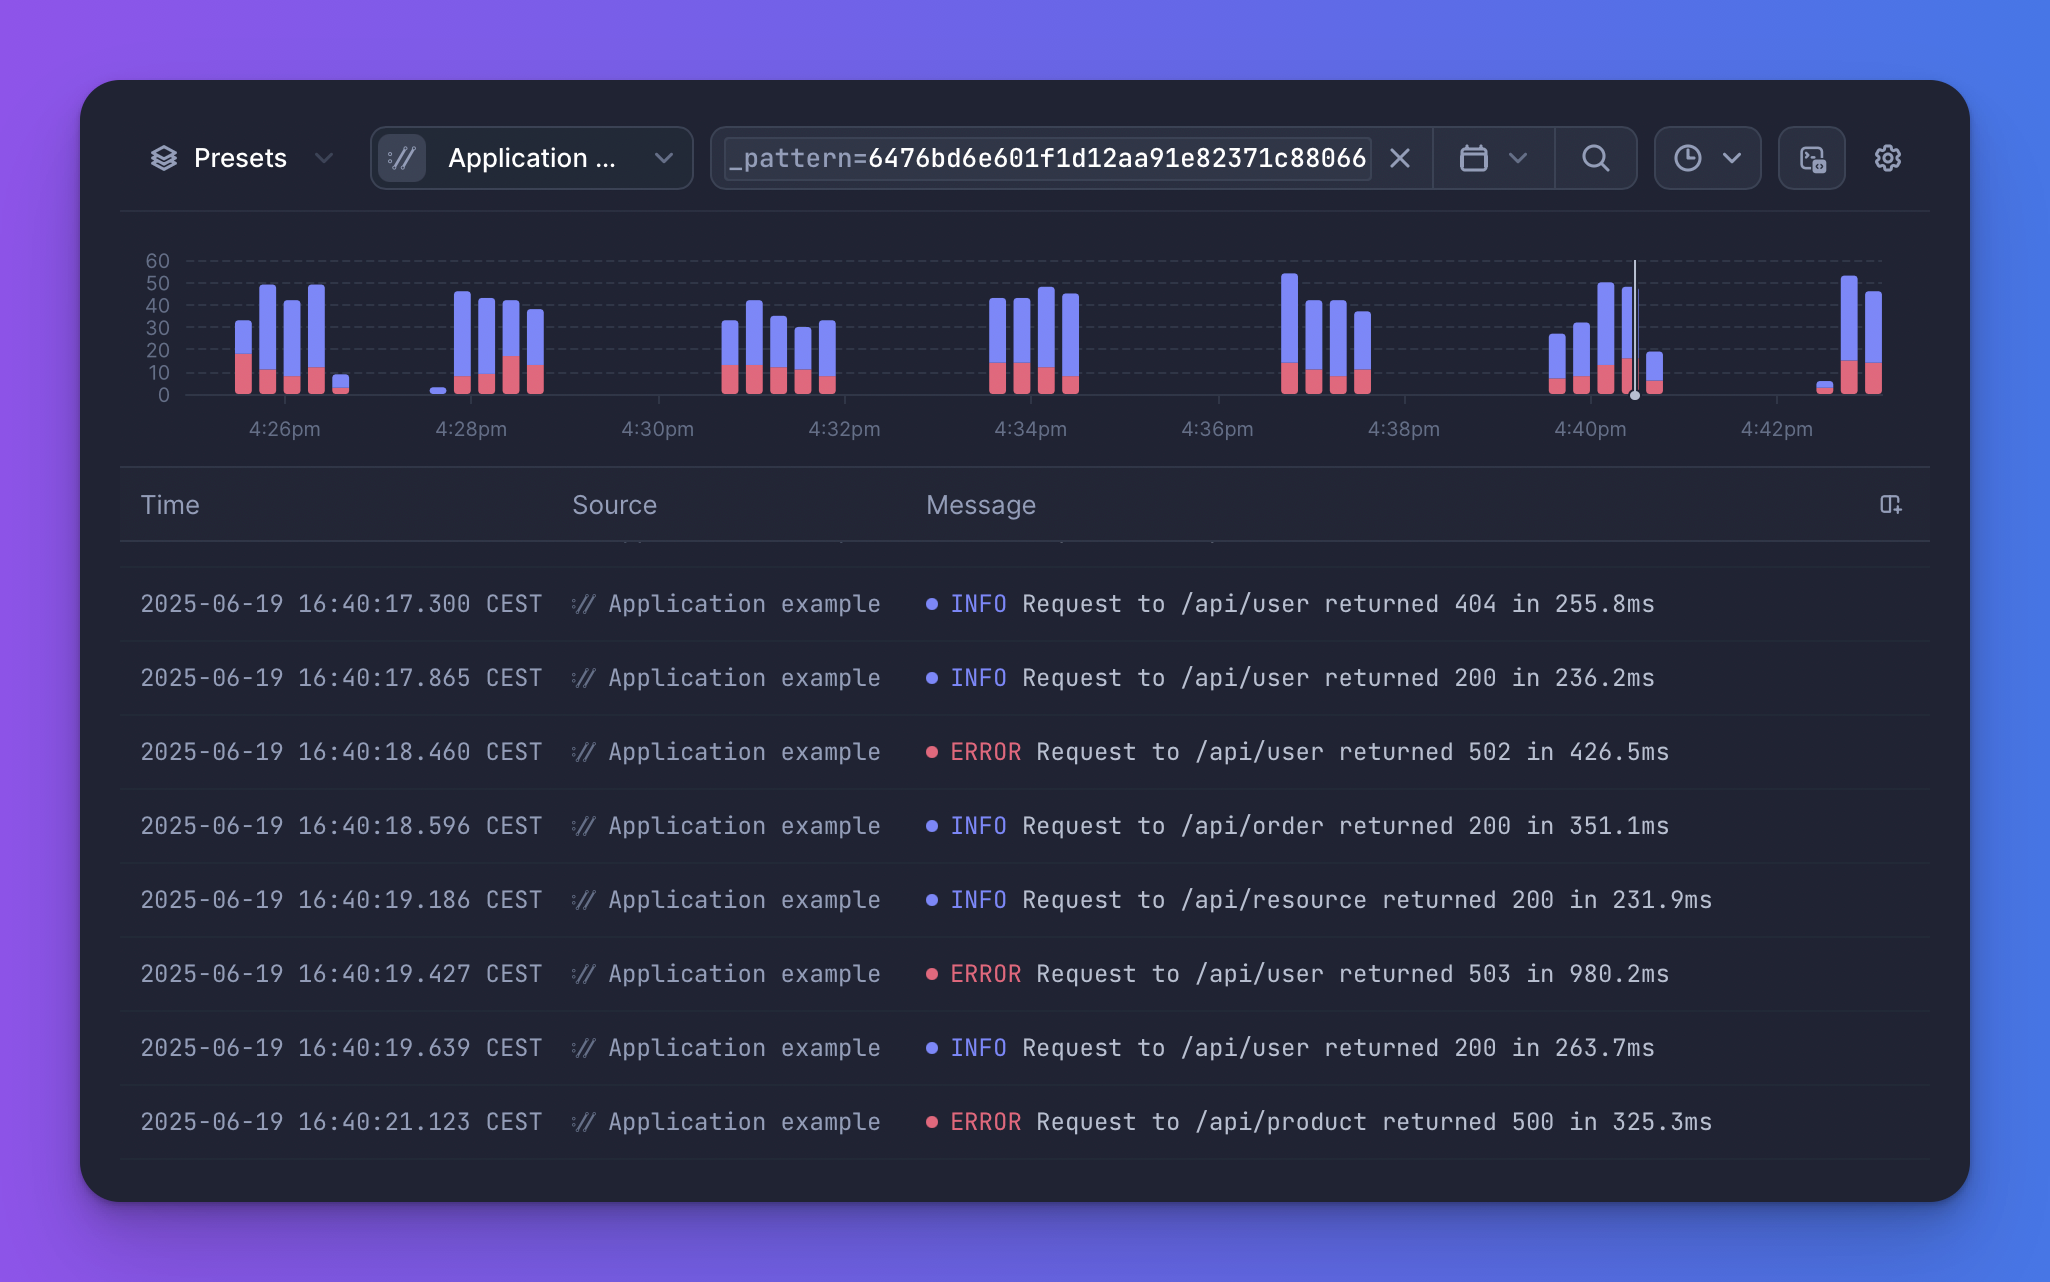The height and width of the screenshot is (1282, 2050).
Task: Toggle the INFO level dot on the 404 row
Action: [x=932, y=604]
